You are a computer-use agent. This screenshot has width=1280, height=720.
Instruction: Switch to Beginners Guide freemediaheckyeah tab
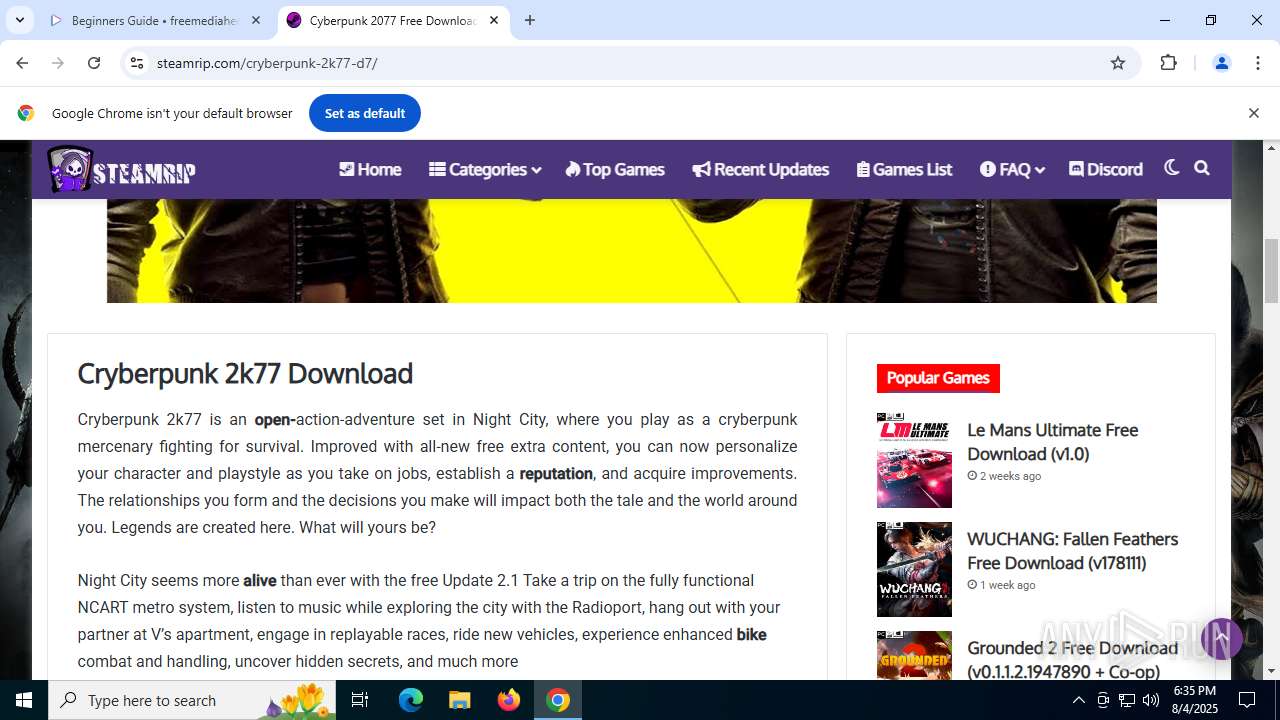(x=155, y=20)
